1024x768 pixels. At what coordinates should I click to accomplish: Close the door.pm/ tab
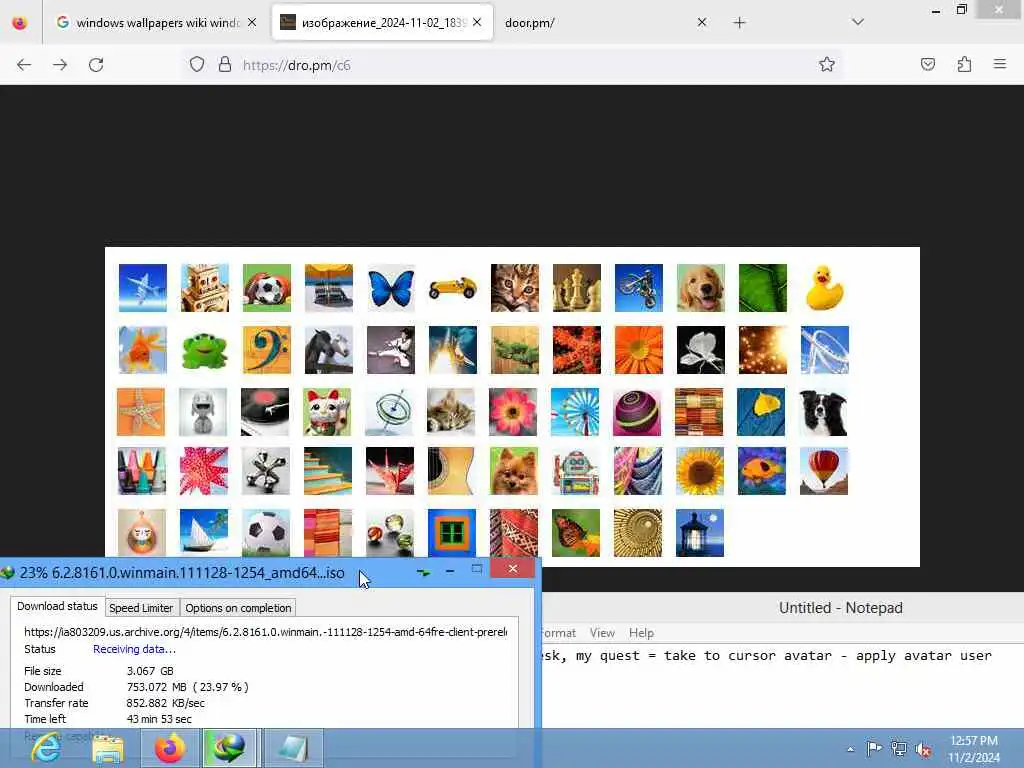click(702, 22)
